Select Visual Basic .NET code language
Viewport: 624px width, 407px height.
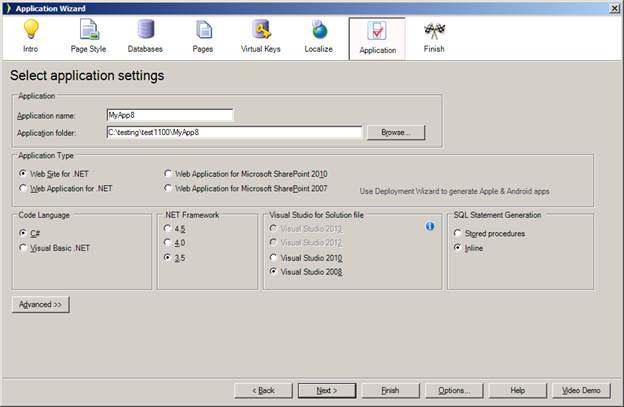click(x=23, y=247)
